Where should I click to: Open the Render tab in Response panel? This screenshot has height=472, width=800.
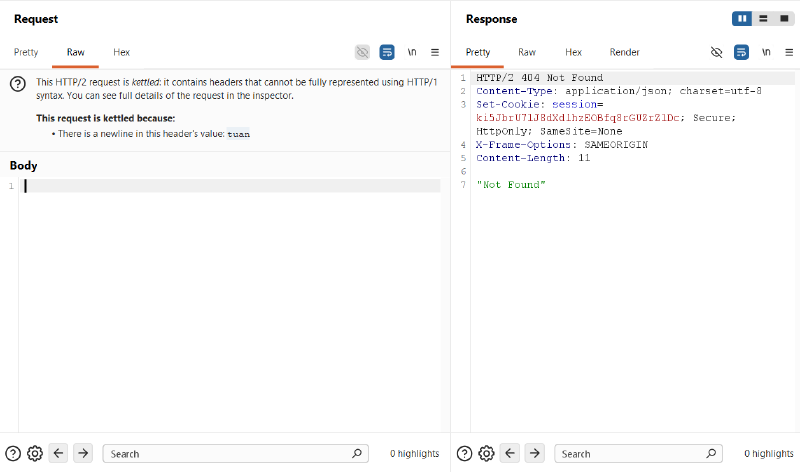(624, 52)
